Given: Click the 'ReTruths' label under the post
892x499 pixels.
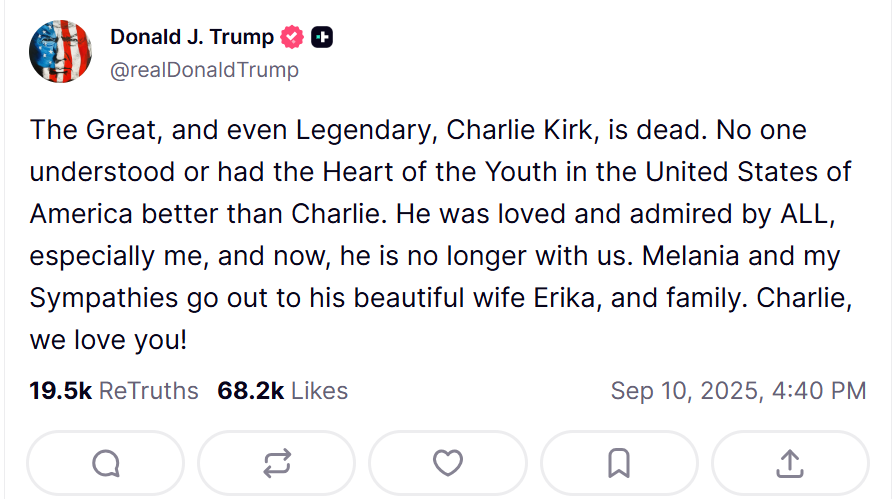Looking at the screenshot, I should [148, 391].
